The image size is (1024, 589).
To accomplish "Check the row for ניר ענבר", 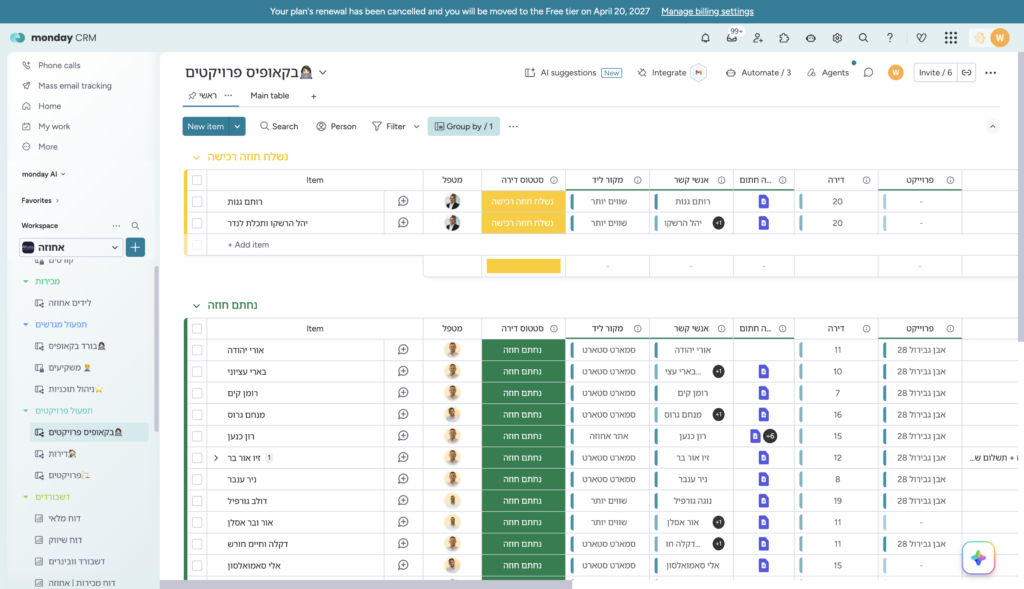I will (x=197, y=479).
